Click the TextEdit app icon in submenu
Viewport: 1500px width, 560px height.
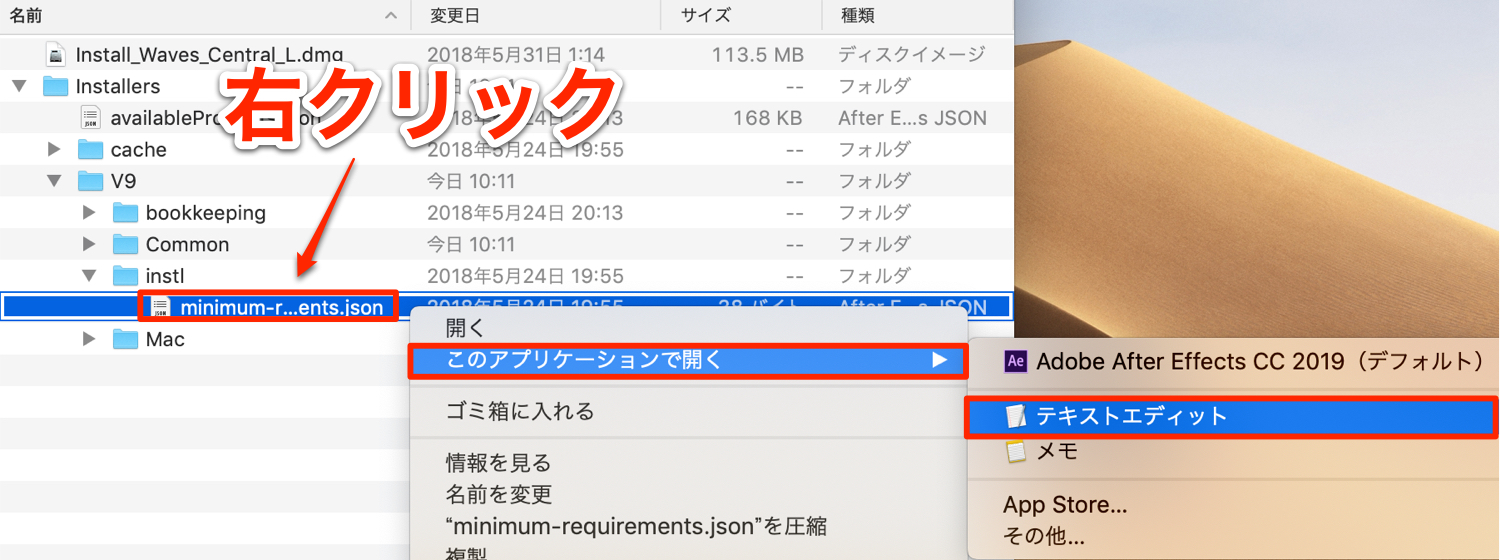click(x=1016, y=416)
